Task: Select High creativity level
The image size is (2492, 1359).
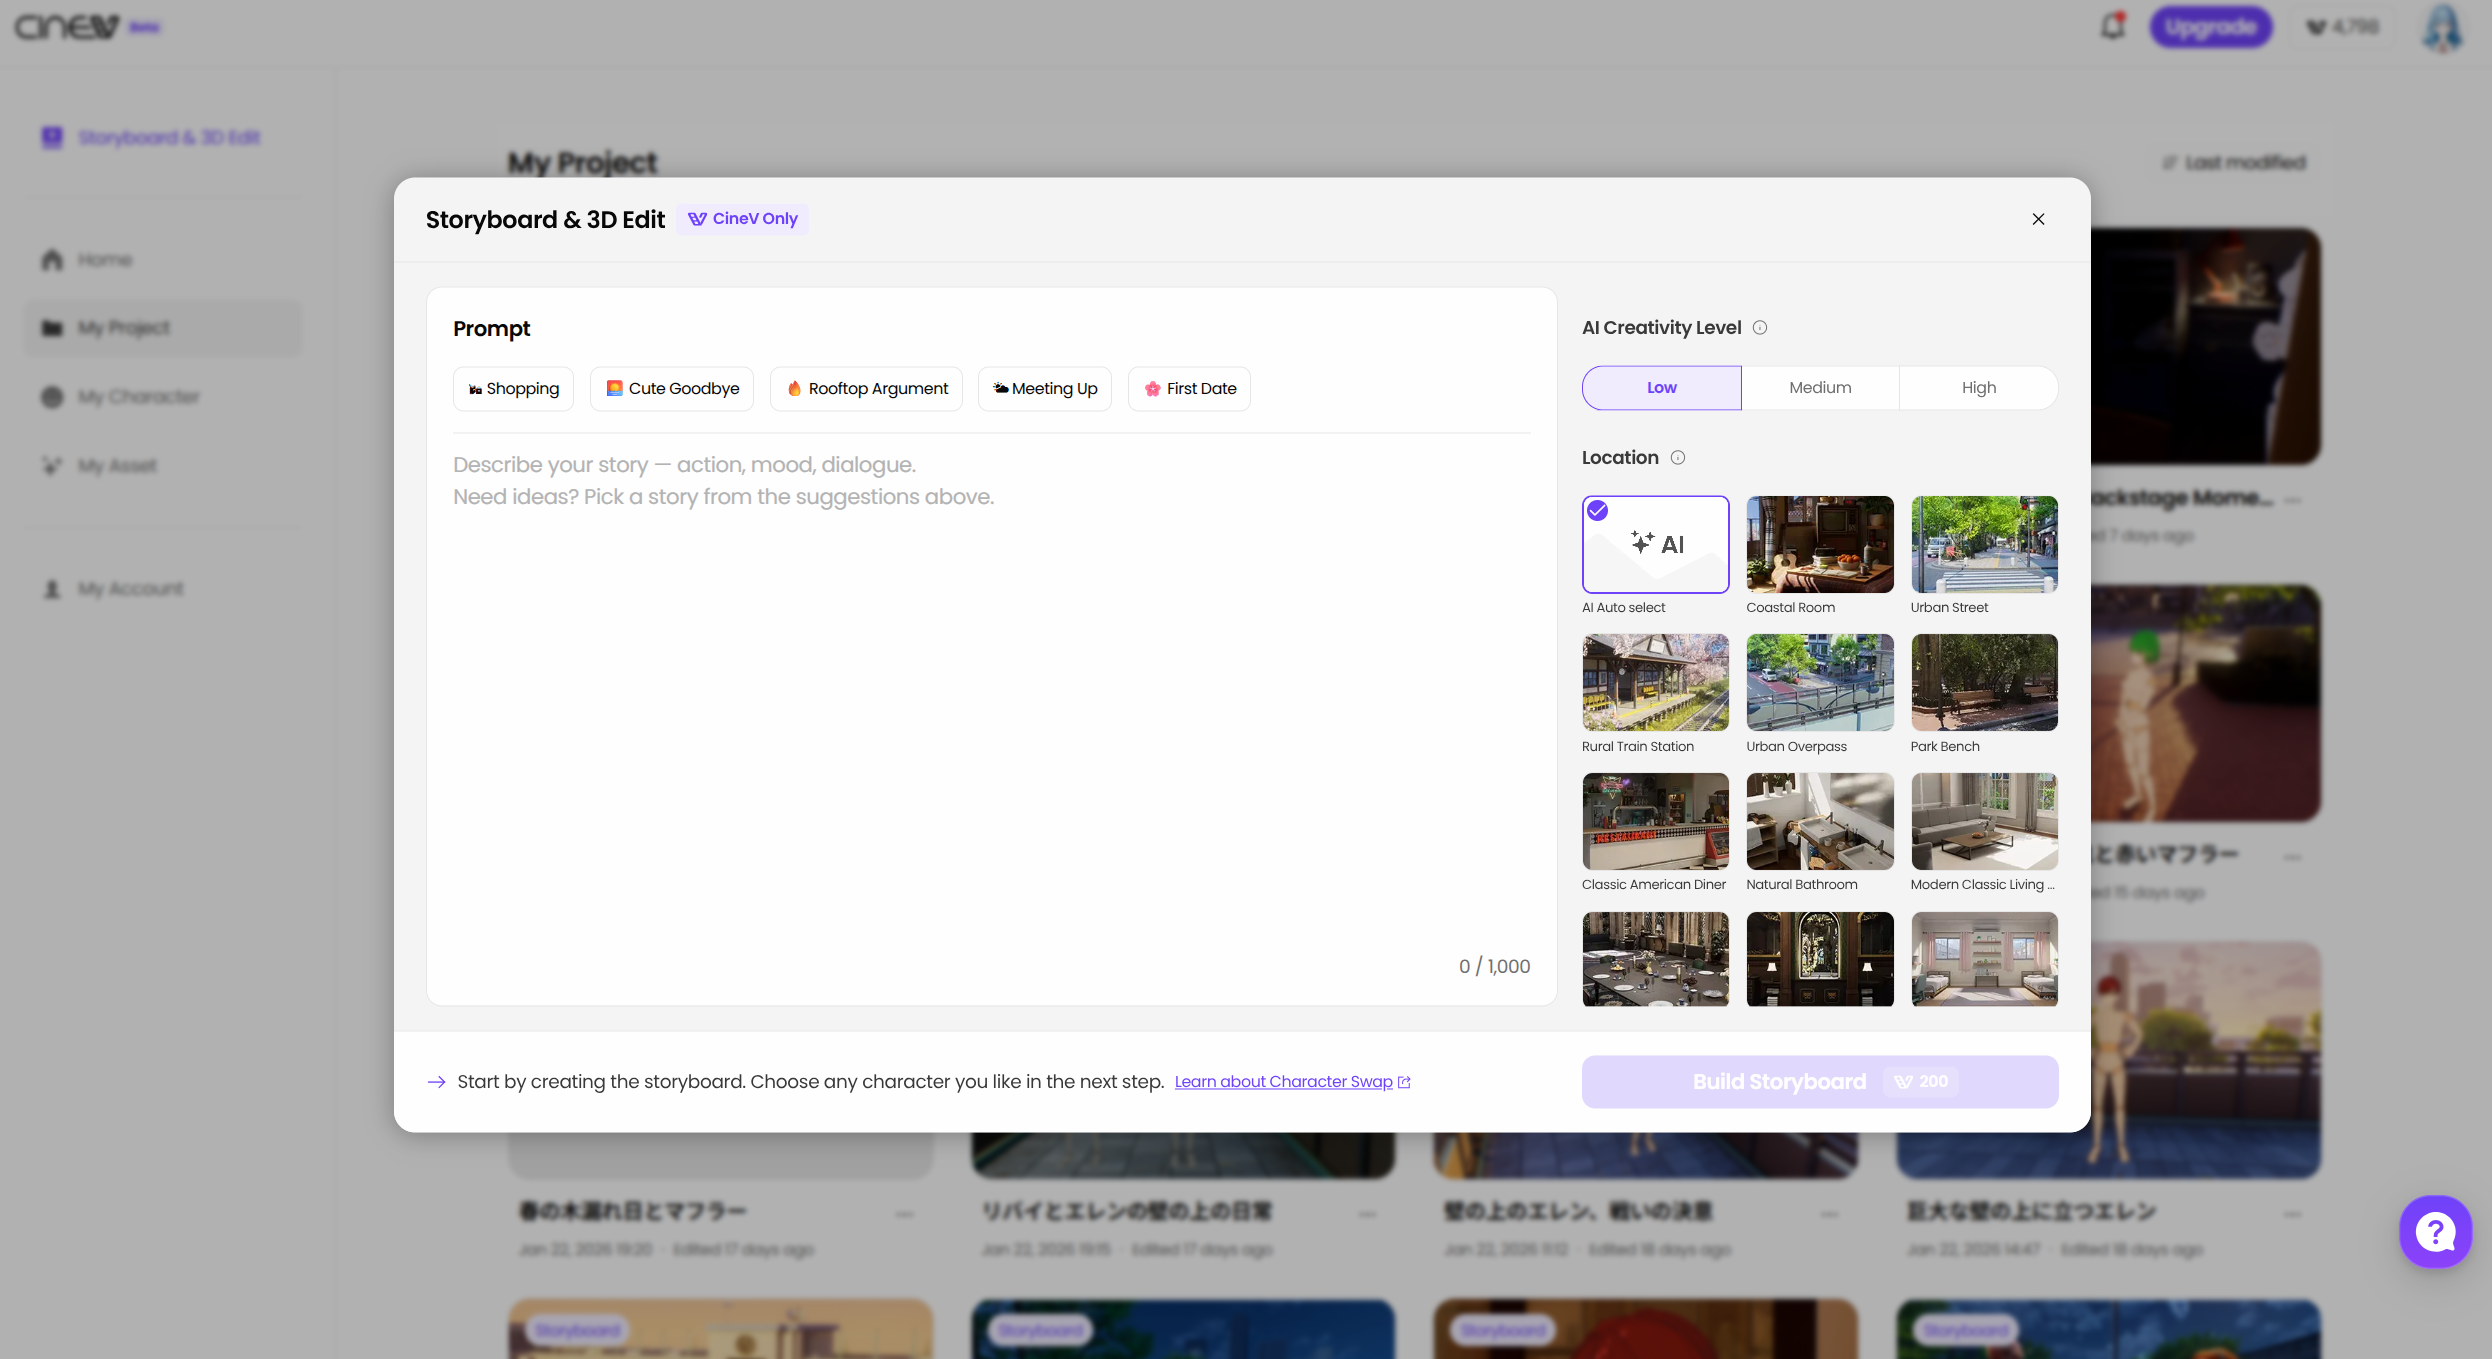Action: click(x=1978, y=388)
